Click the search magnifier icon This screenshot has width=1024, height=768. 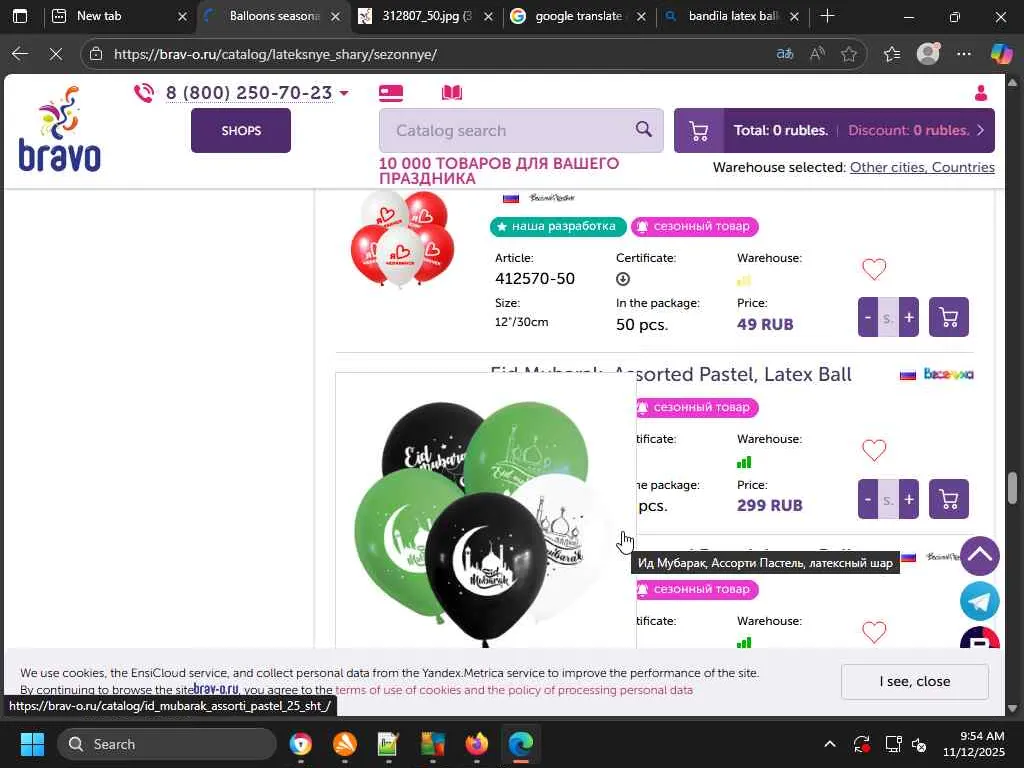(x=643, y=129)
